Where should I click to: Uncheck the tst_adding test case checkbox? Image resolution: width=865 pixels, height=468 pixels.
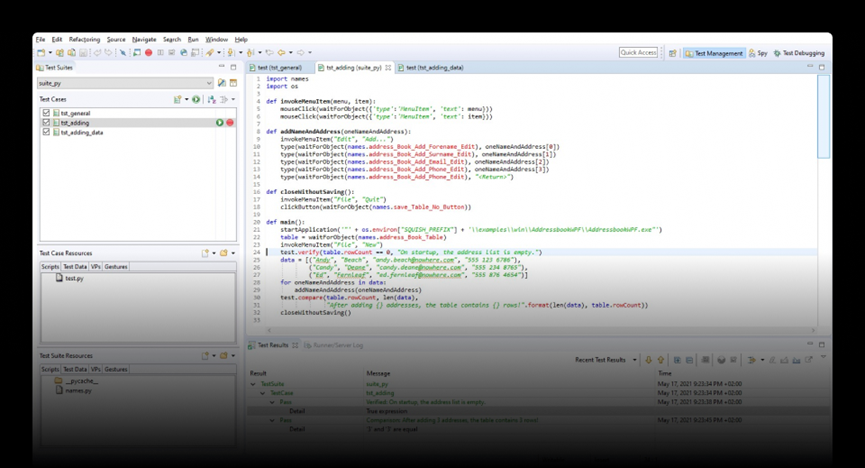point(46,123)
